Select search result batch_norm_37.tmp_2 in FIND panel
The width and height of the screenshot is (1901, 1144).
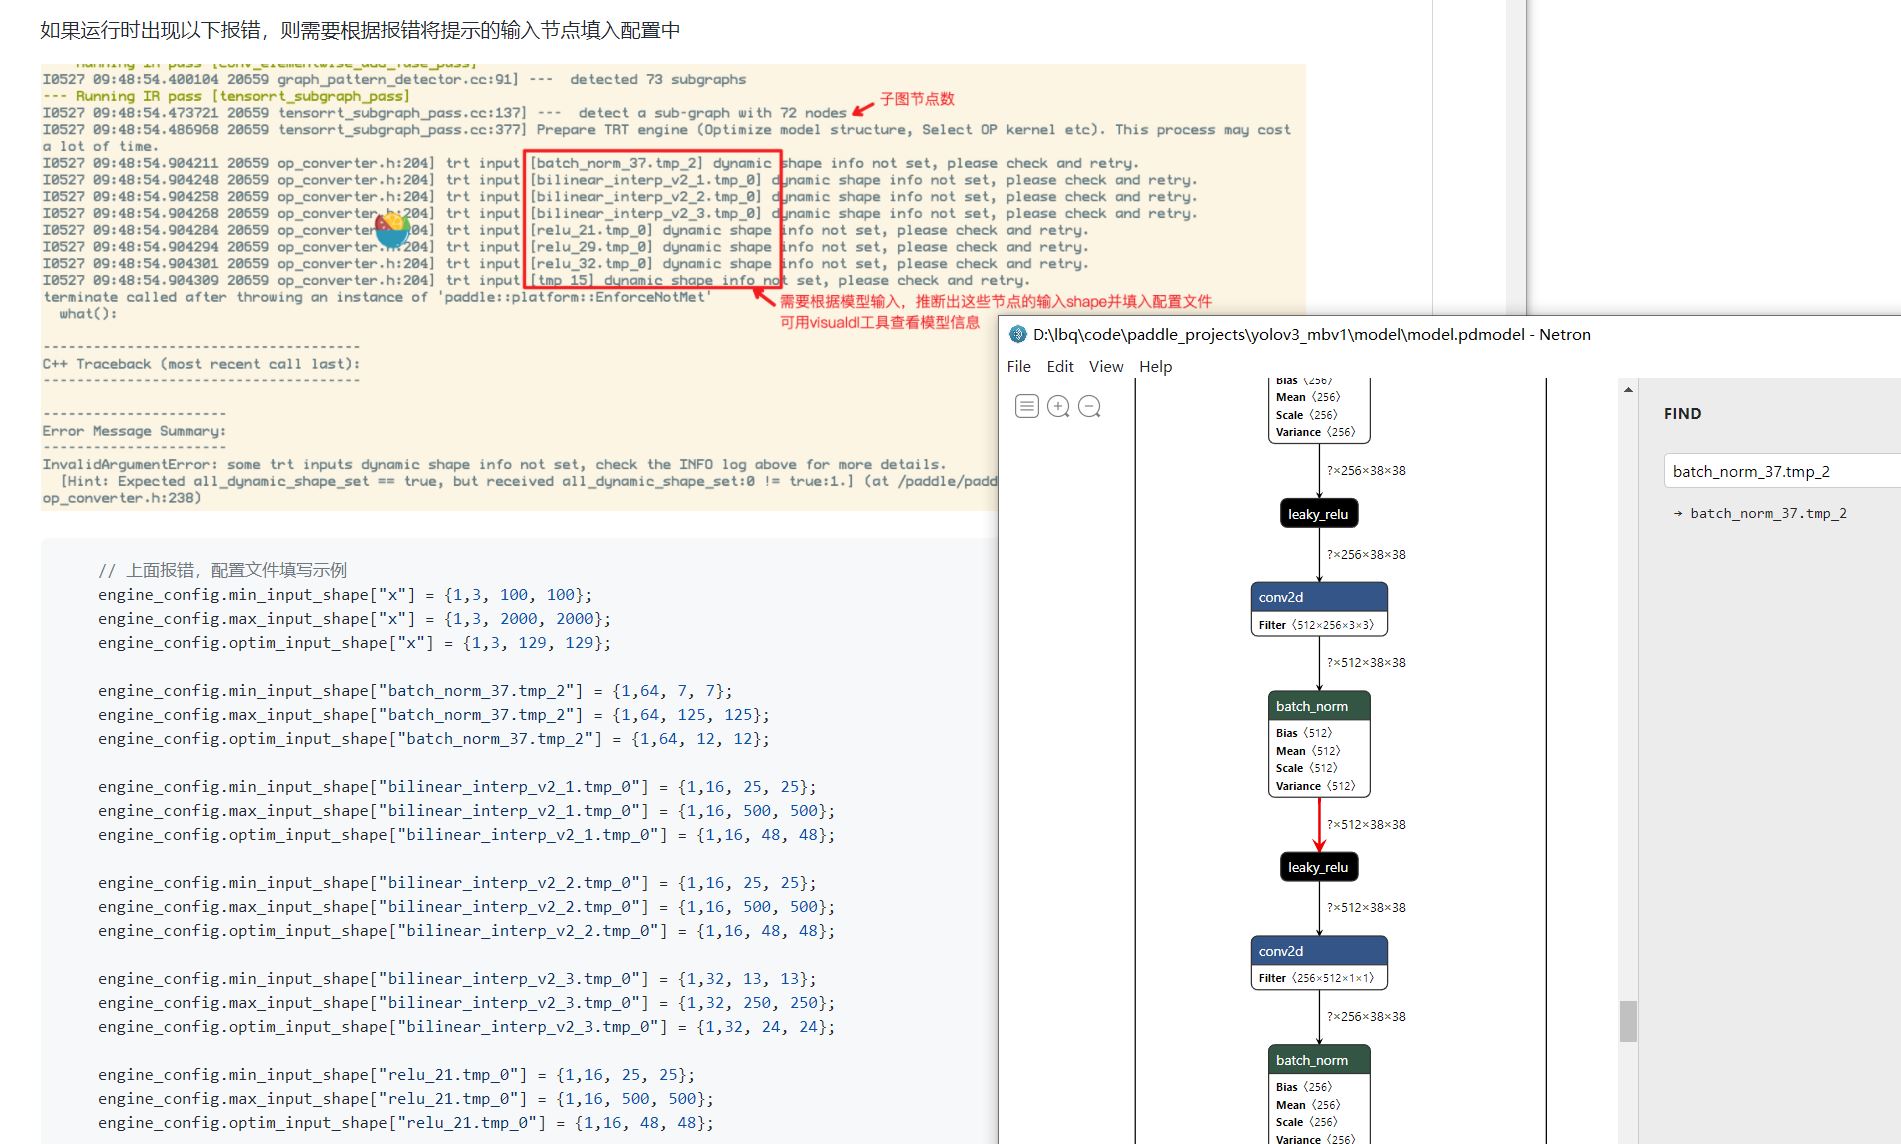pos(1767,513)
